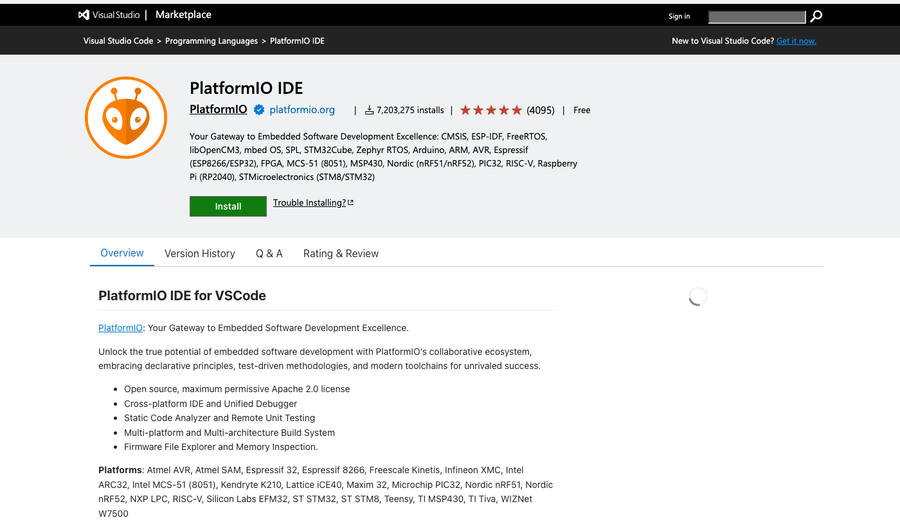The image size is (900, 531).
Task: Click the PlatformIO IDE title
Action: pos(246,88)
